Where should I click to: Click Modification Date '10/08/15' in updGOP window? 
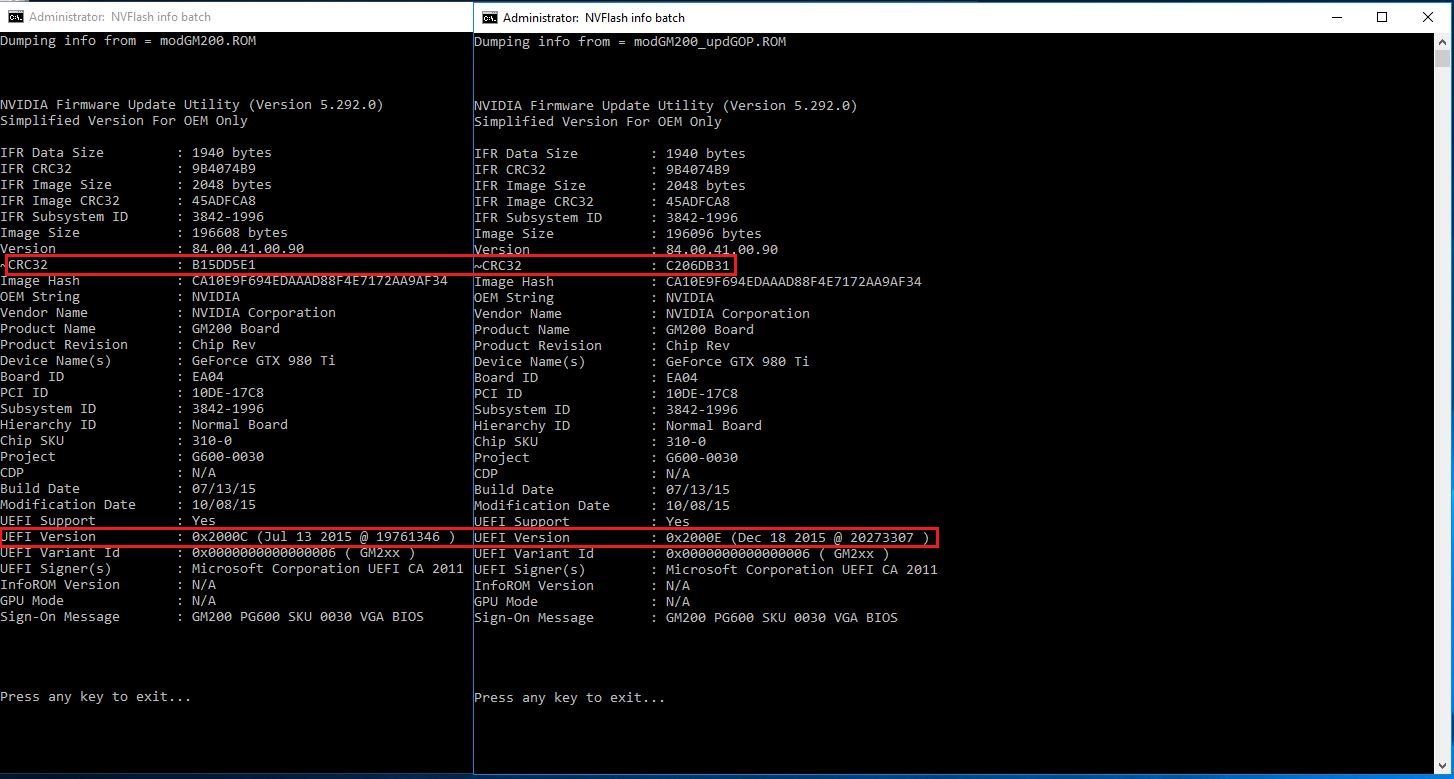pos(698,506)
